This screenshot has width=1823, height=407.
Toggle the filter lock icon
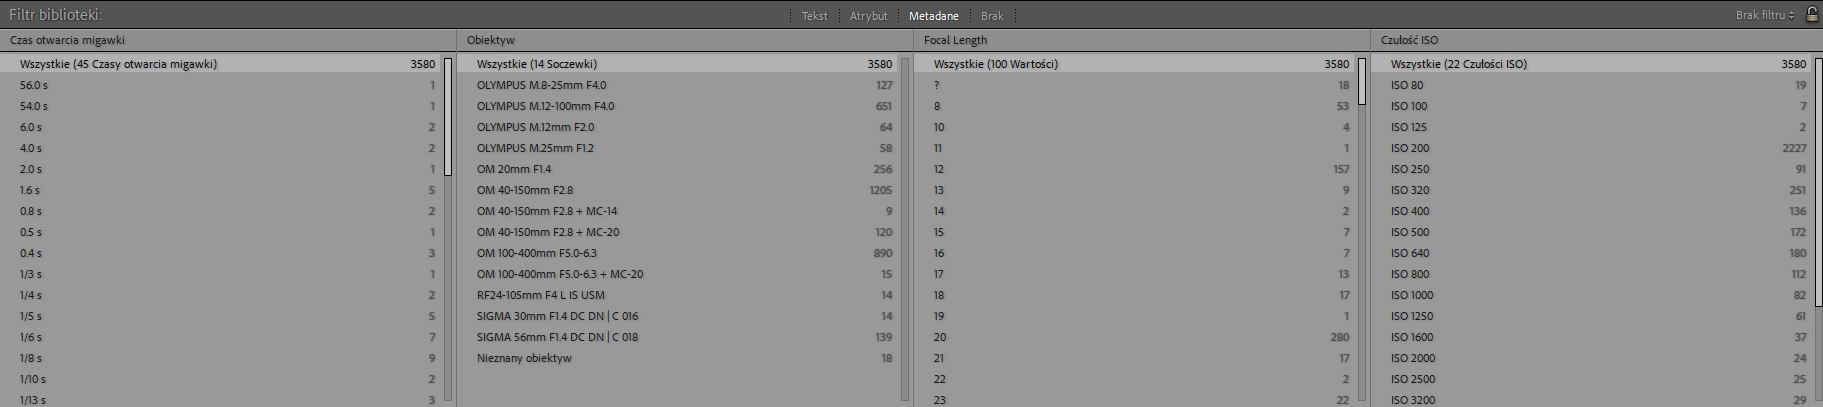(x=1811, y=14)
